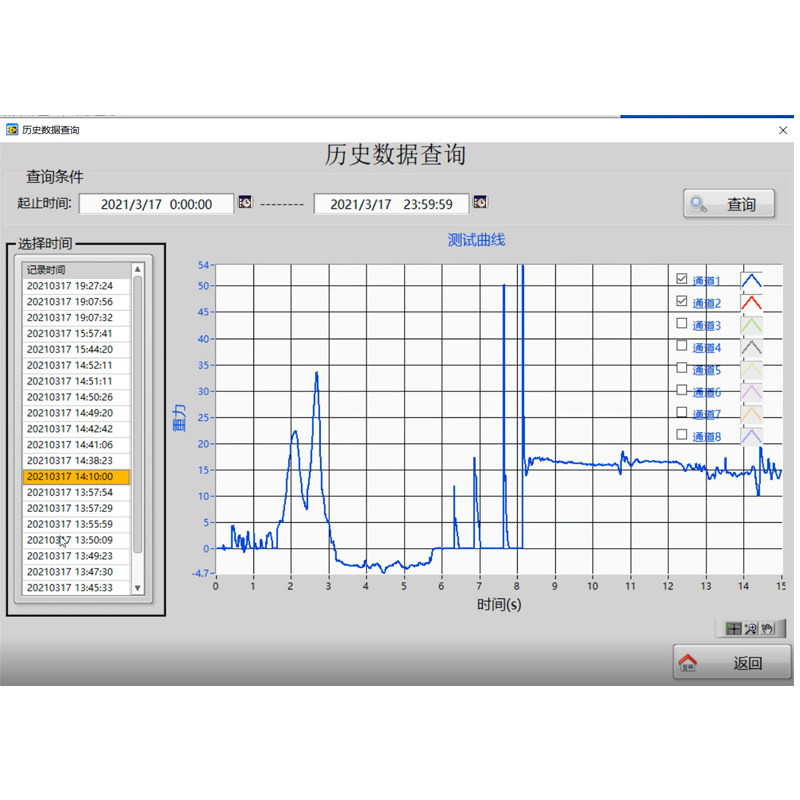Screen dimensions: 800x800
Task: Open 通道2 red line style swatch
Action: pyautogui.click(x=751, y=303)
